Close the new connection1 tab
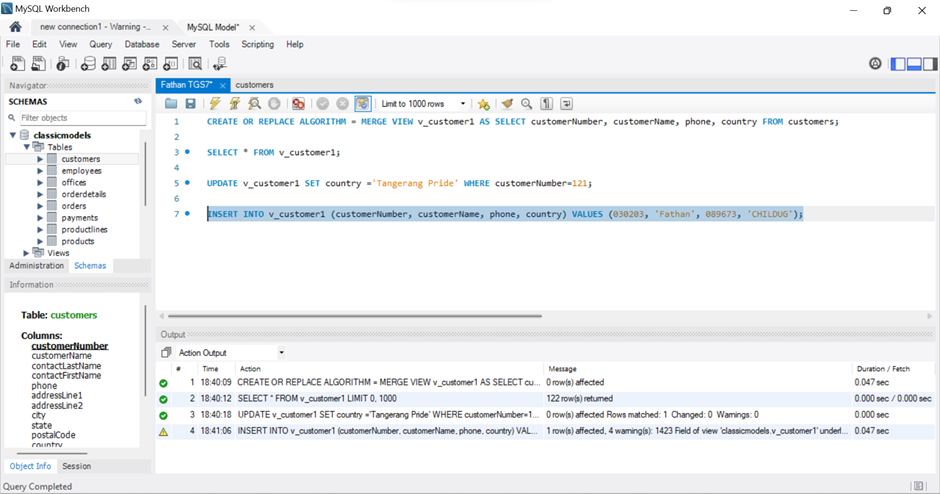940x494 pixels. (165, 28)
